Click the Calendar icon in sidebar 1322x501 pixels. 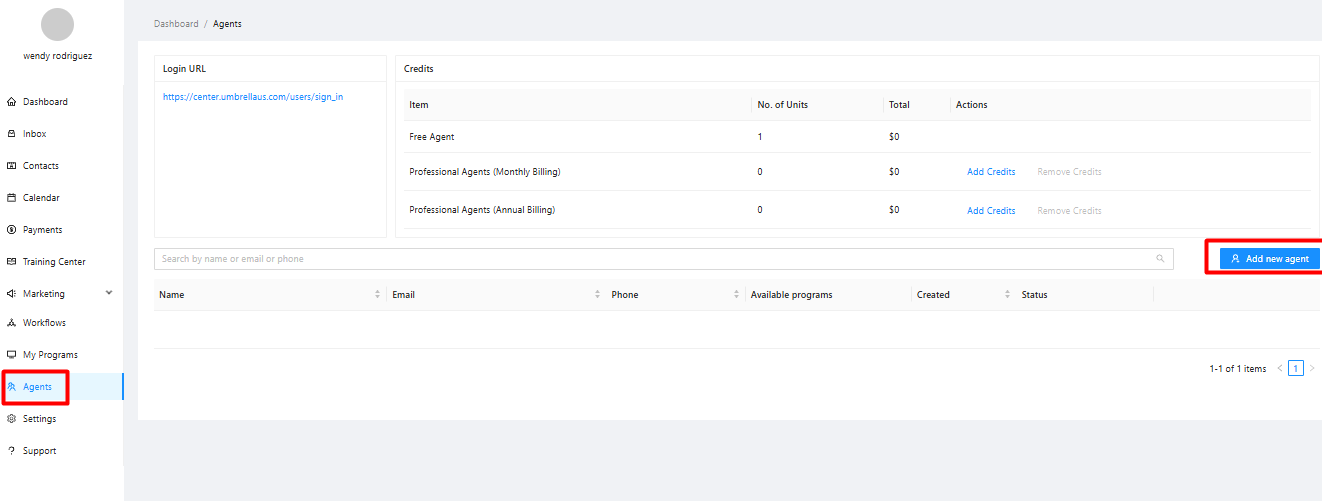pos(11,198)
